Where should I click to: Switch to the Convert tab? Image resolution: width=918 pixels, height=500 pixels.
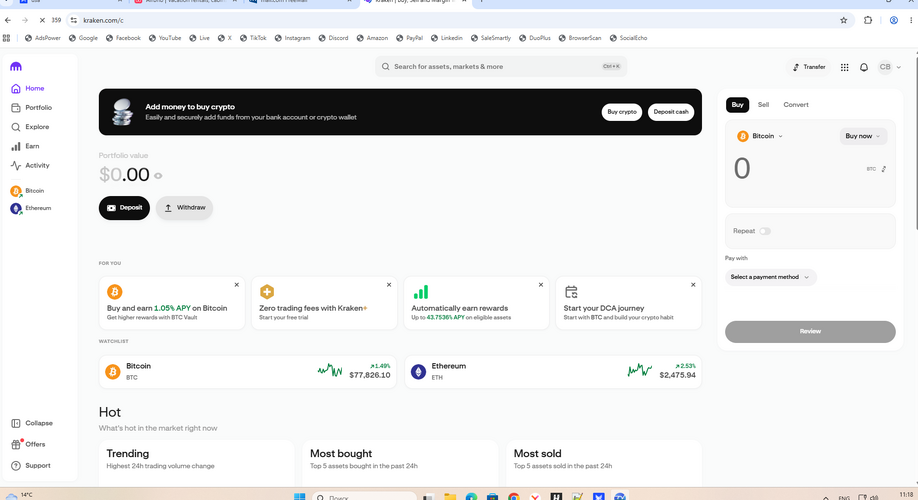tap(796, 105)
